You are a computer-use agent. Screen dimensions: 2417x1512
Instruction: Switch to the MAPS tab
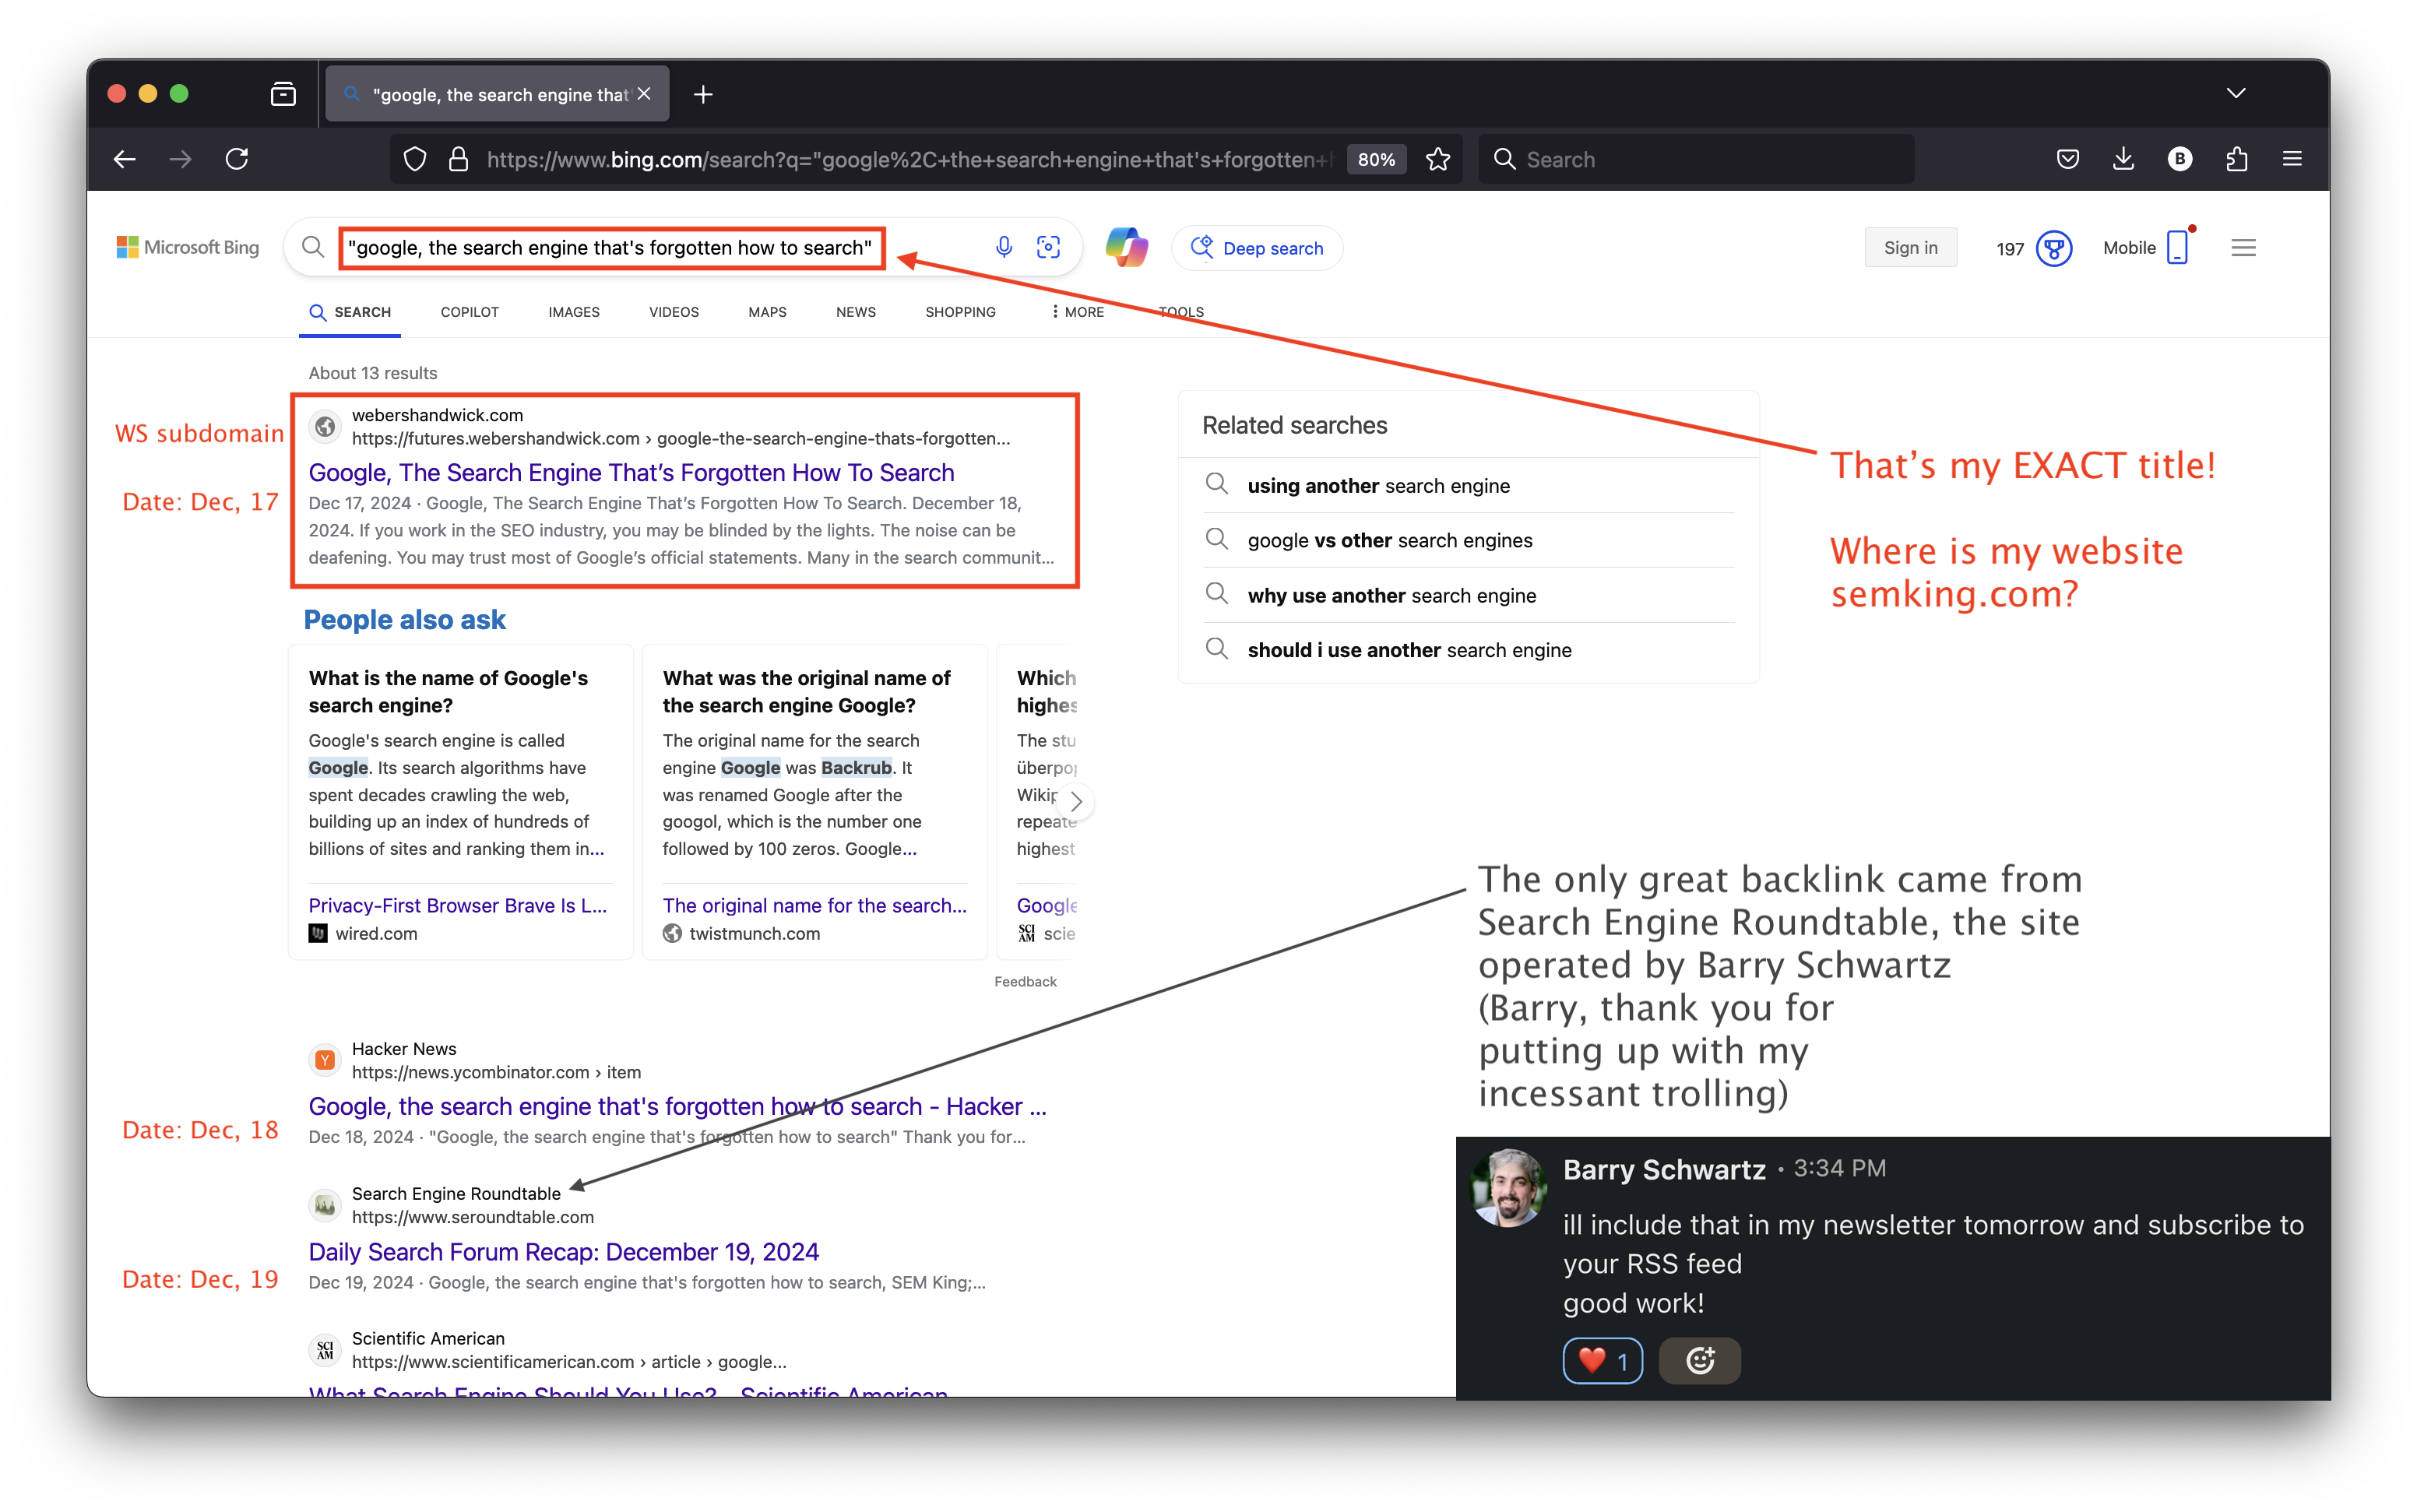click(x=767, y=312)
